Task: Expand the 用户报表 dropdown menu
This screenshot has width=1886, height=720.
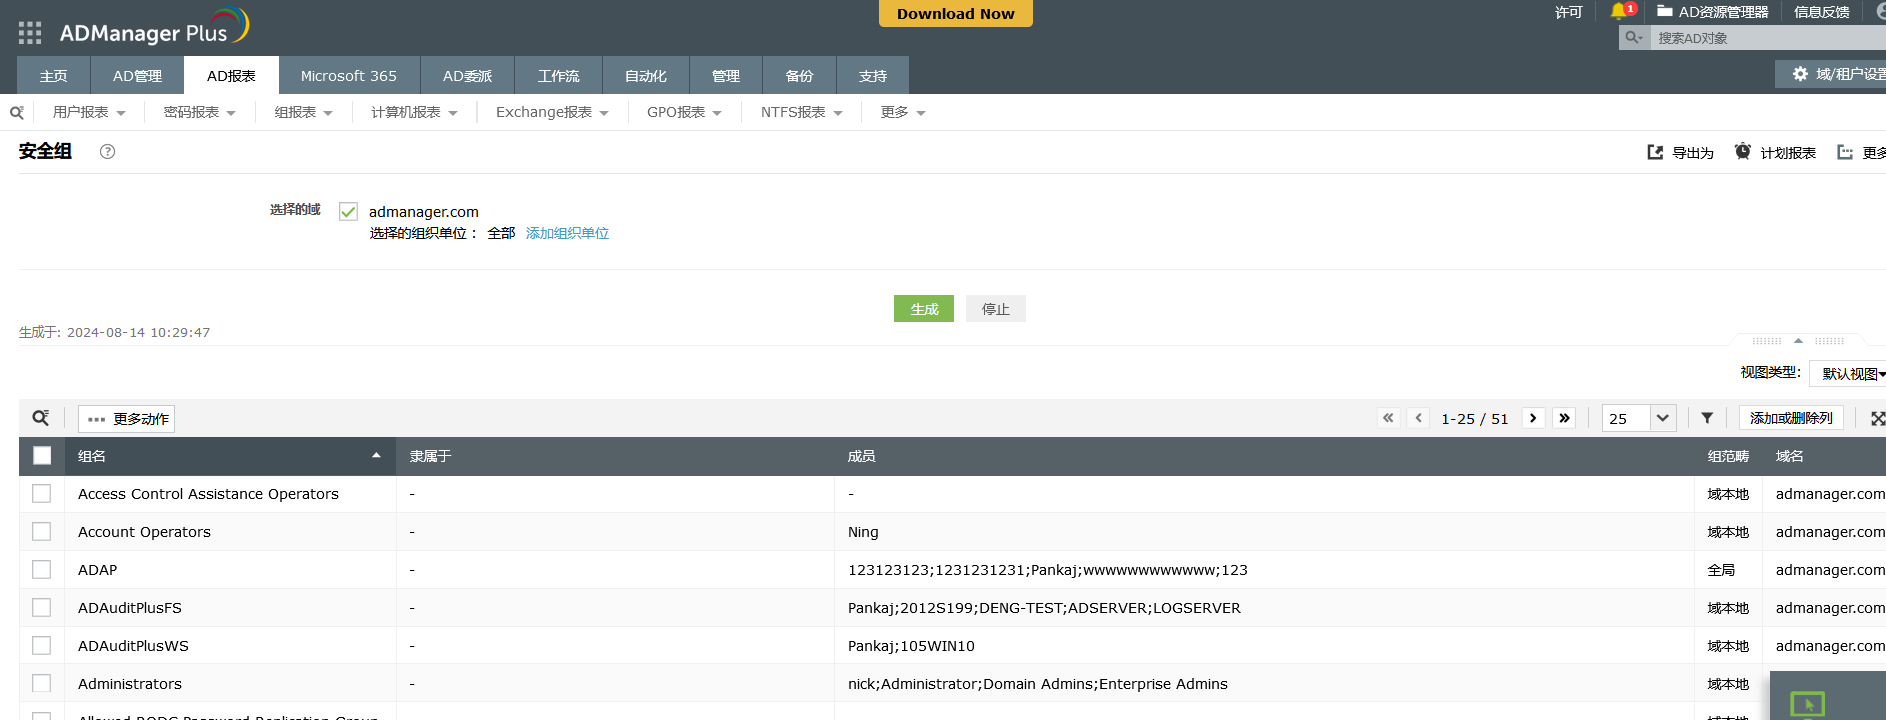Action: click(x=89, y=113)
